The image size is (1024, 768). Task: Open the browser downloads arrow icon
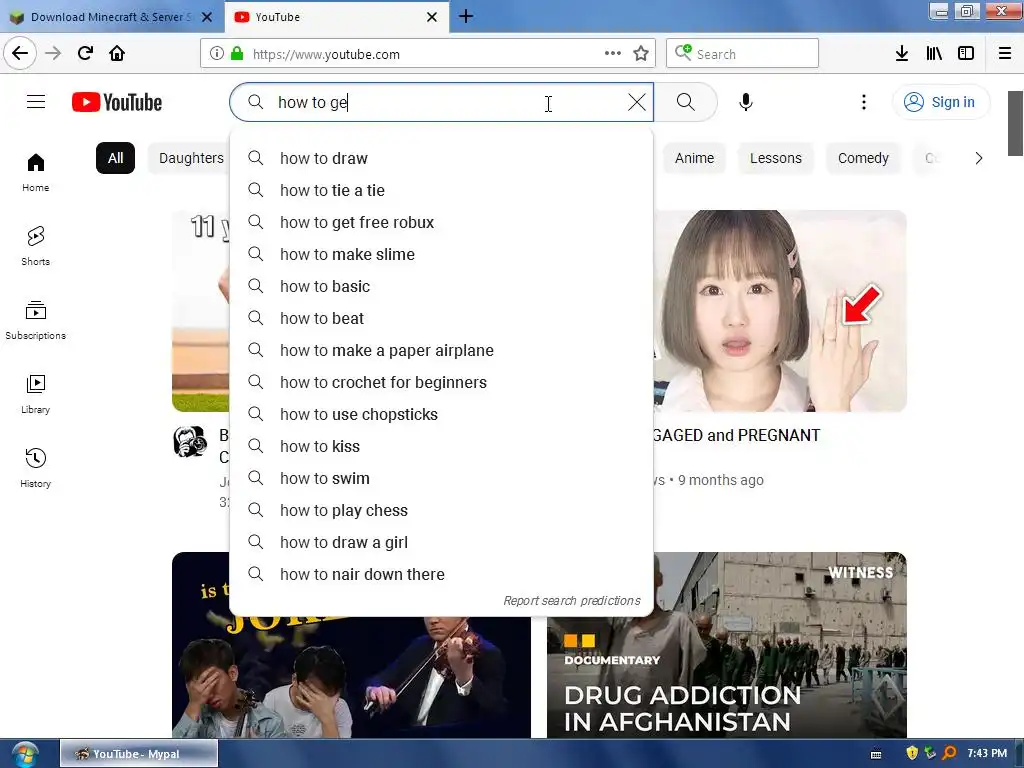pos(902,54)
